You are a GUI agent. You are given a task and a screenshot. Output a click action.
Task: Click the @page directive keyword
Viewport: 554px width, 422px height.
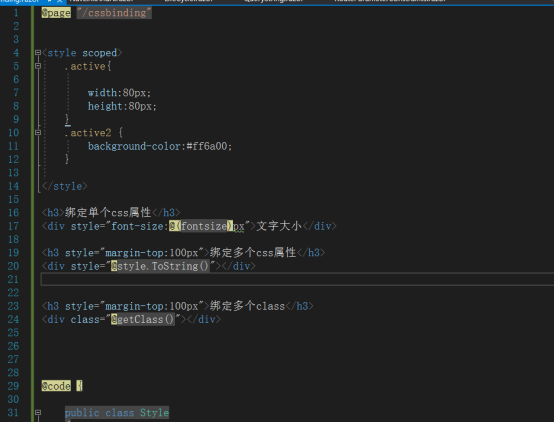56,13
